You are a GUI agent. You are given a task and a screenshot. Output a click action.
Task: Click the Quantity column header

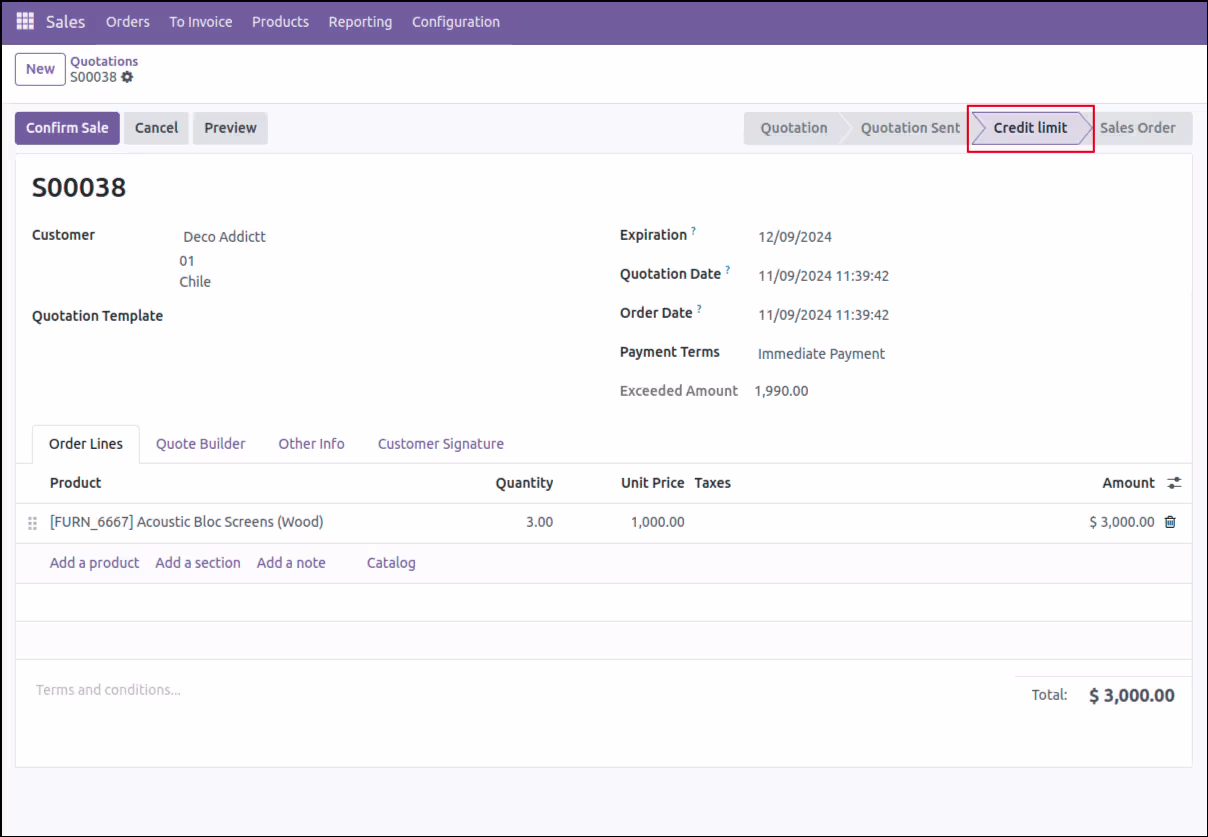click(524, 483)
